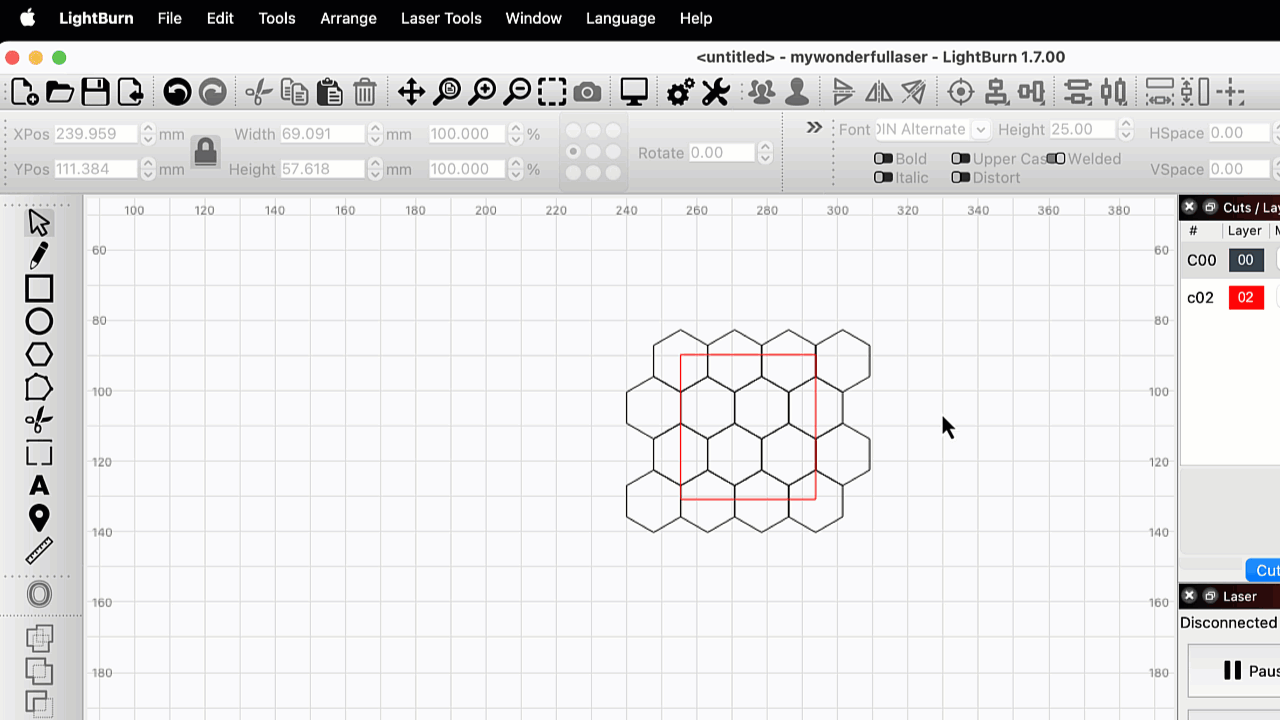Open Device Settings via the wrench icon

click(x=716, y=91)
